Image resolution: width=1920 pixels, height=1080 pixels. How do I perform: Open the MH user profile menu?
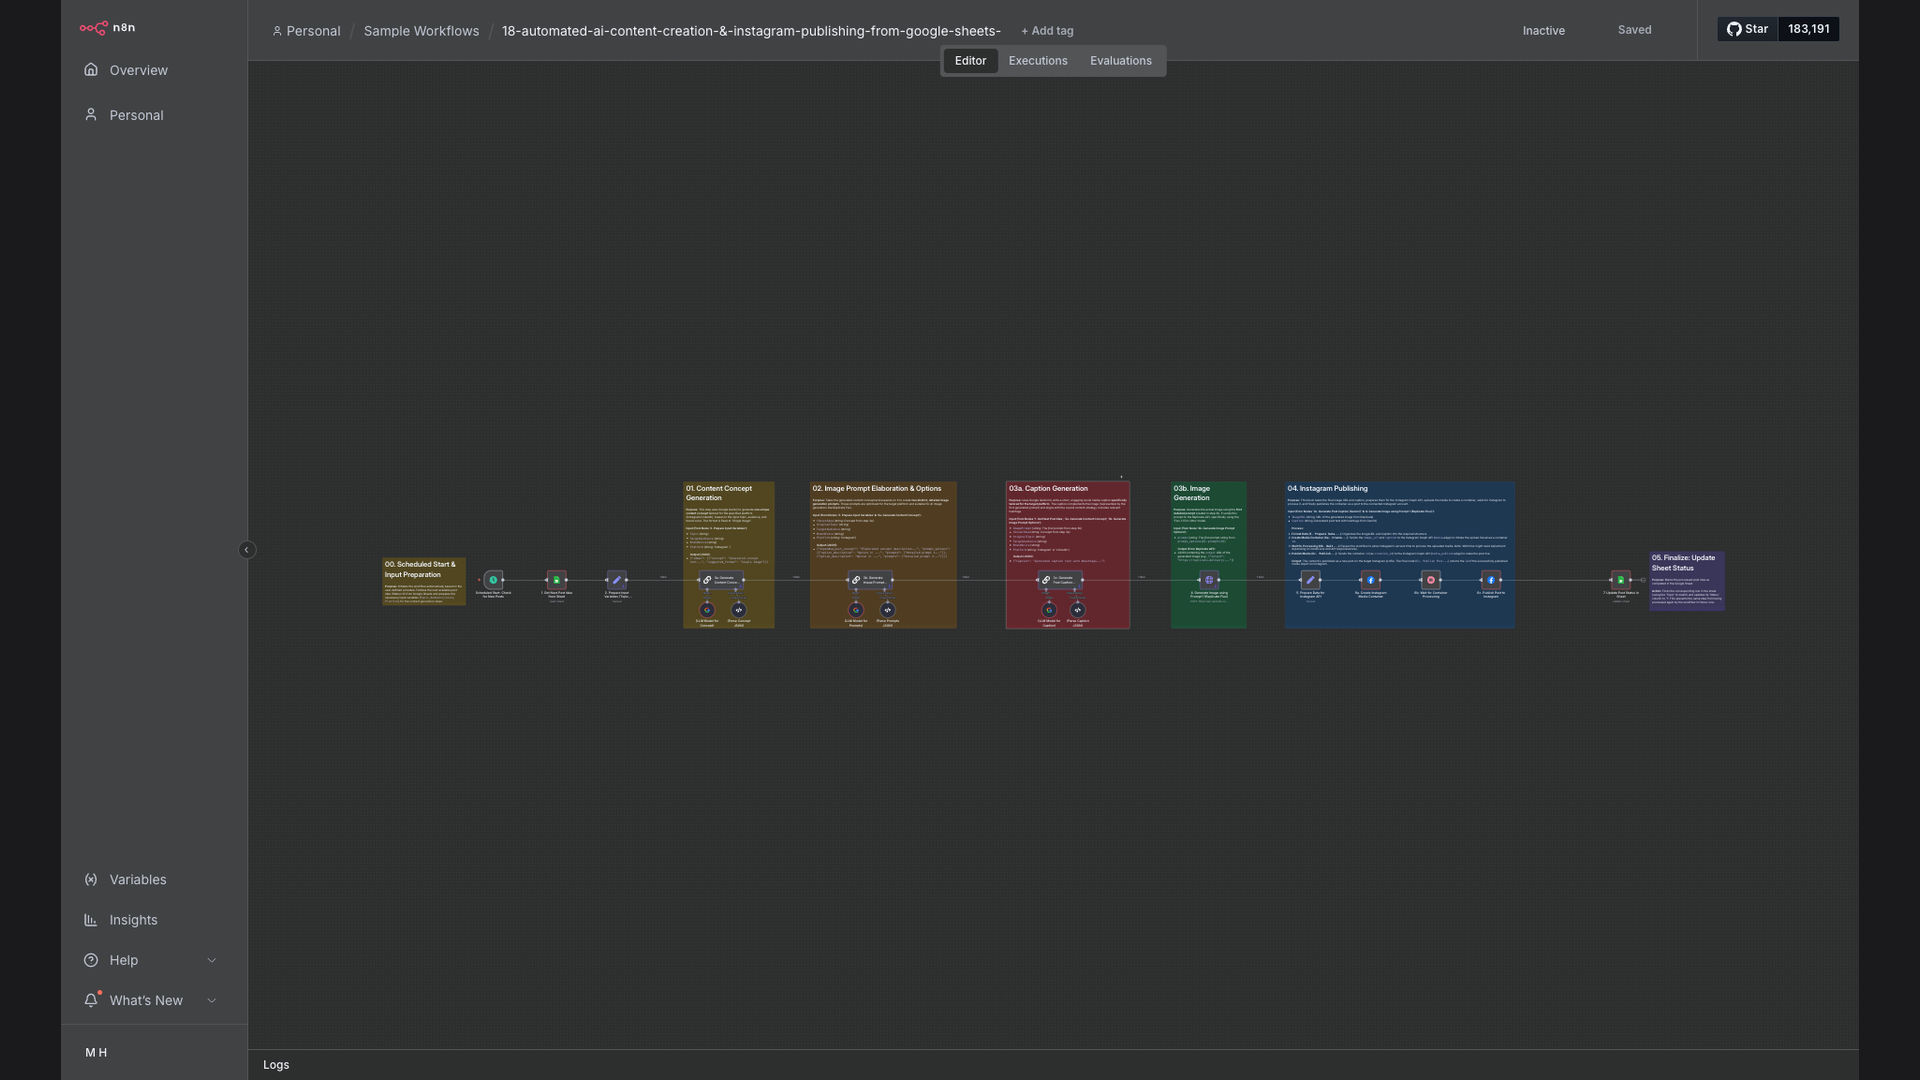pyautogui.click(x=96, y=1053)
